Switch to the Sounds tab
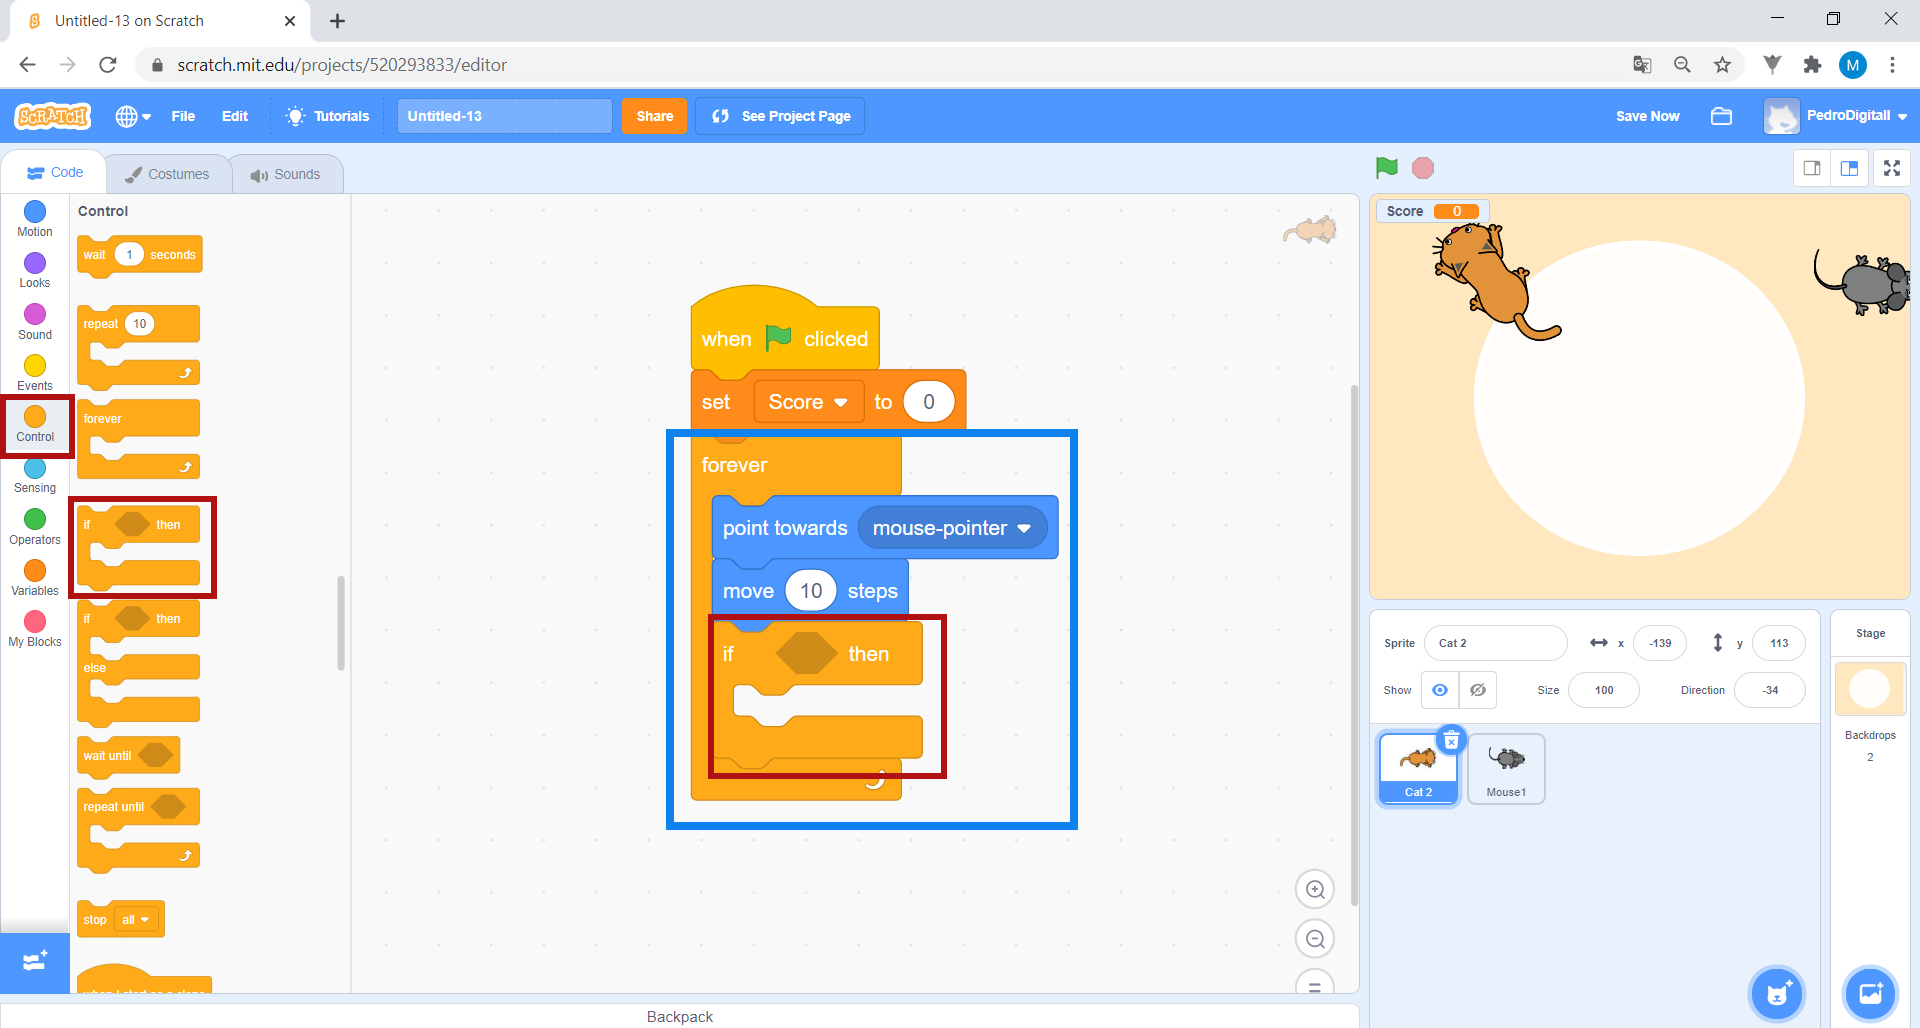The image size is (1920, 1028). tap(286, 174)
